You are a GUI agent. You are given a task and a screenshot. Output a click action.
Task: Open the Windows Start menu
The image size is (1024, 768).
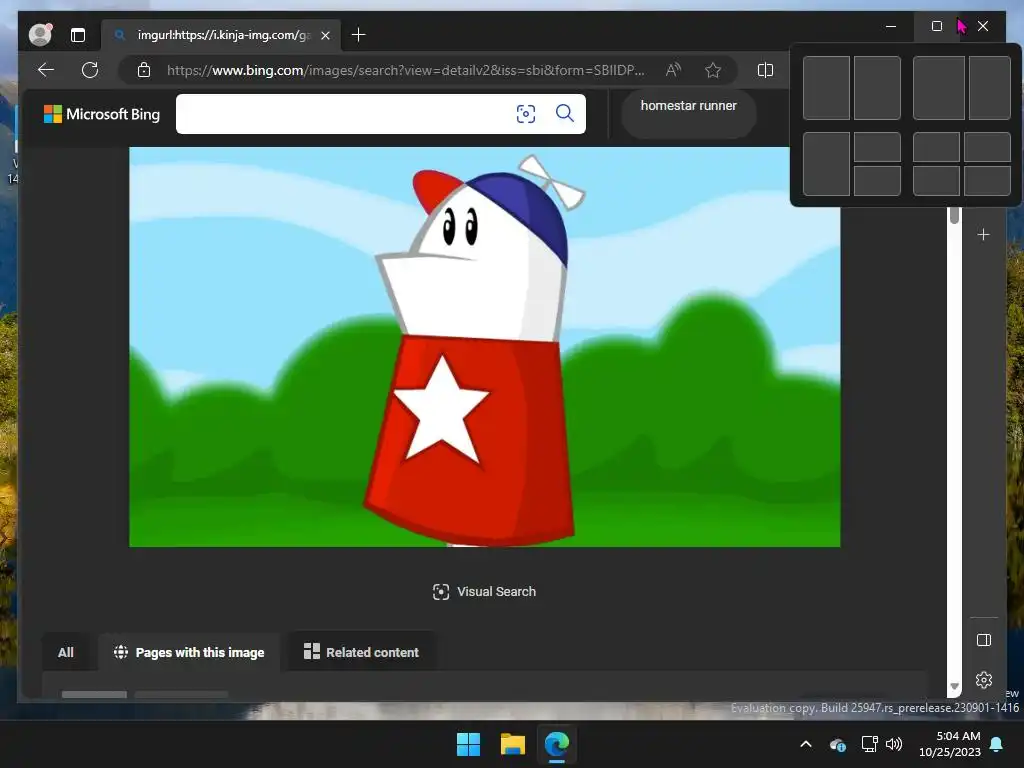pyautogui.click(x=468, y=744)
